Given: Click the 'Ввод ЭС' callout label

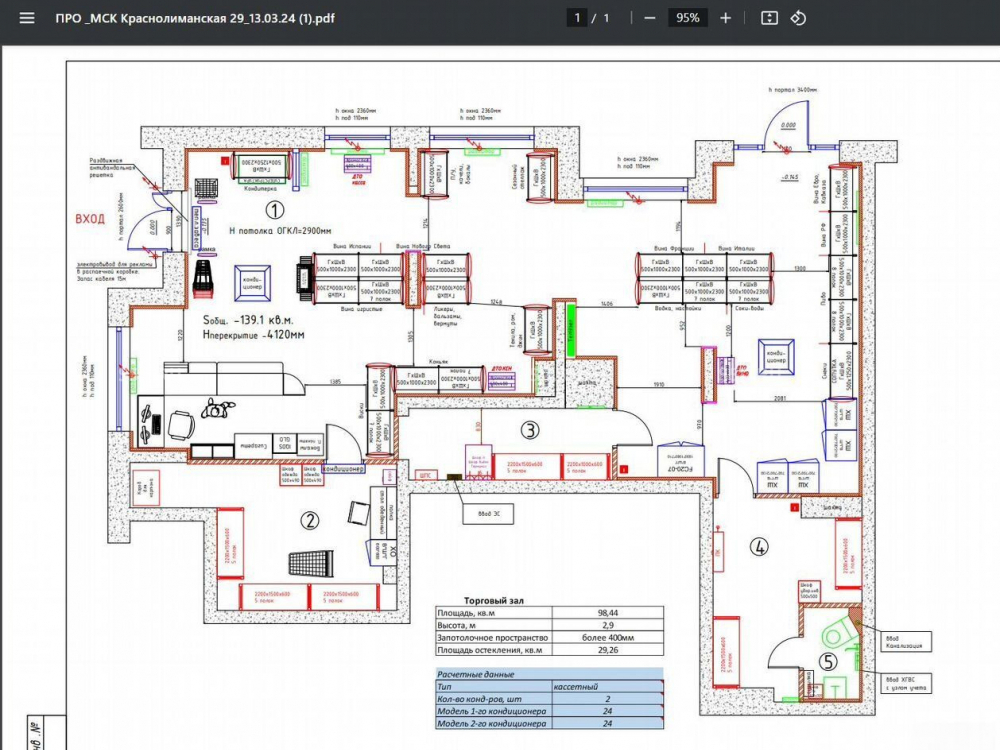Looking at the screenshot, I should pos(489,514).
